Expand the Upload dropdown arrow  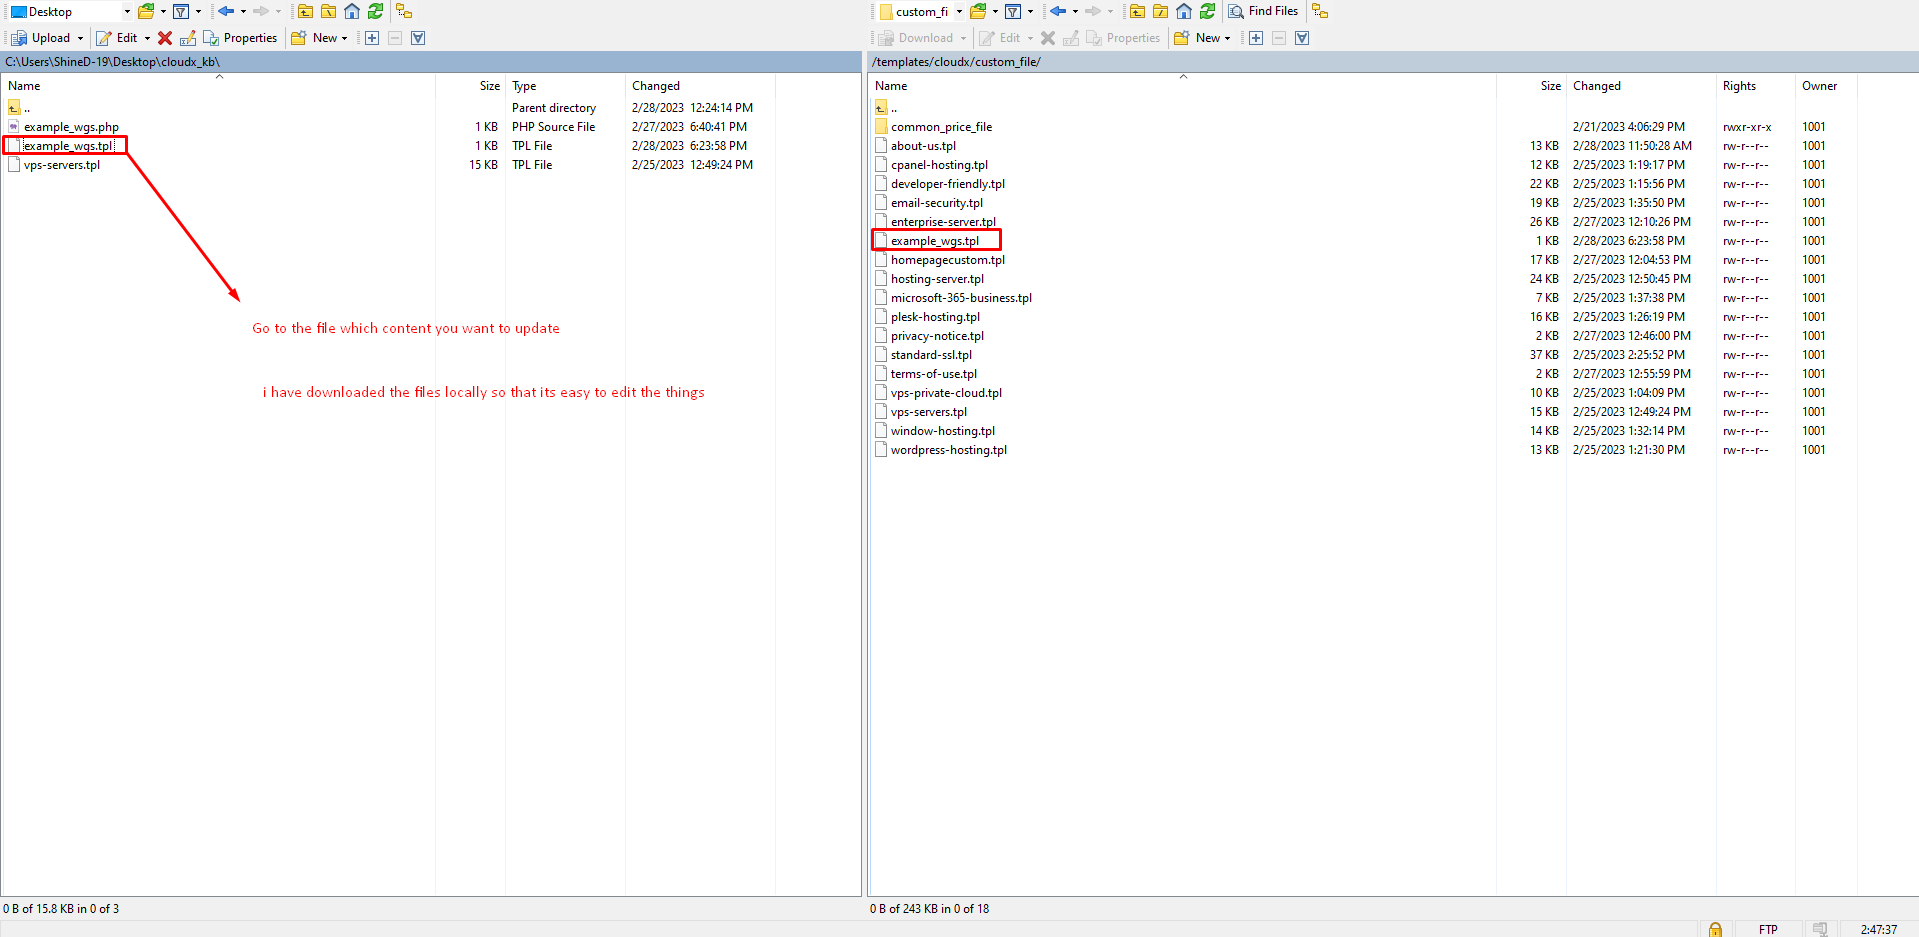pyautogui.click(x=81, y=38)
